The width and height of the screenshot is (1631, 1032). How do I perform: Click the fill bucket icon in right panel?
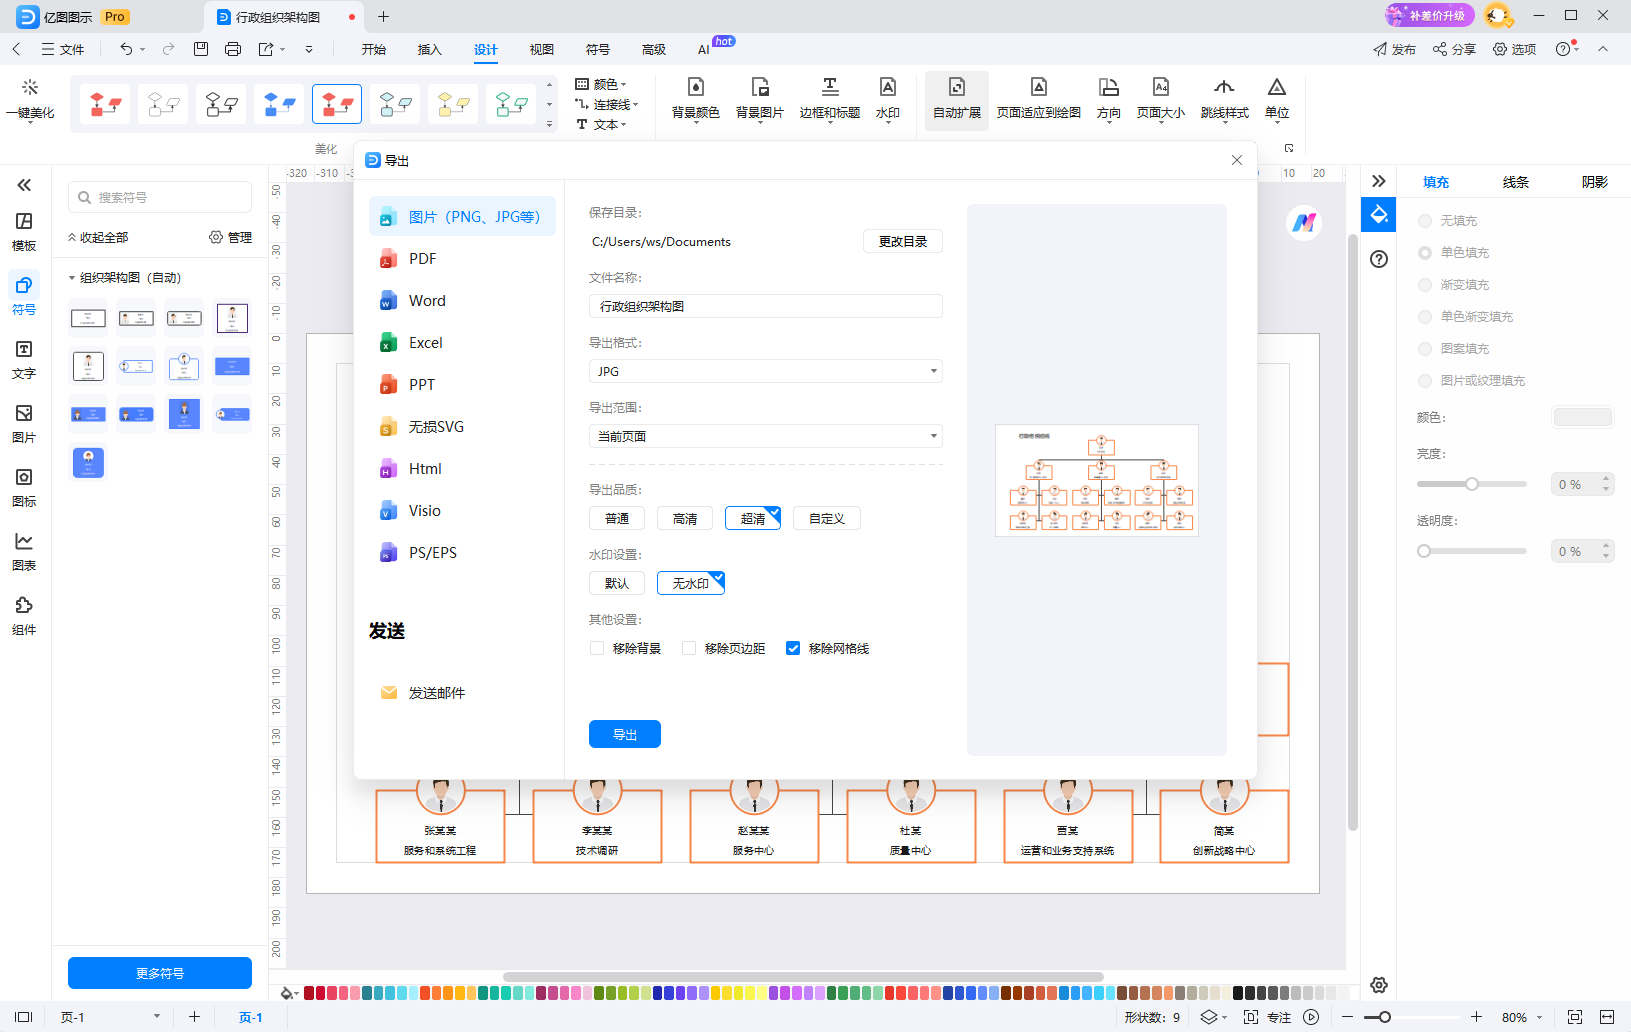1379,214
